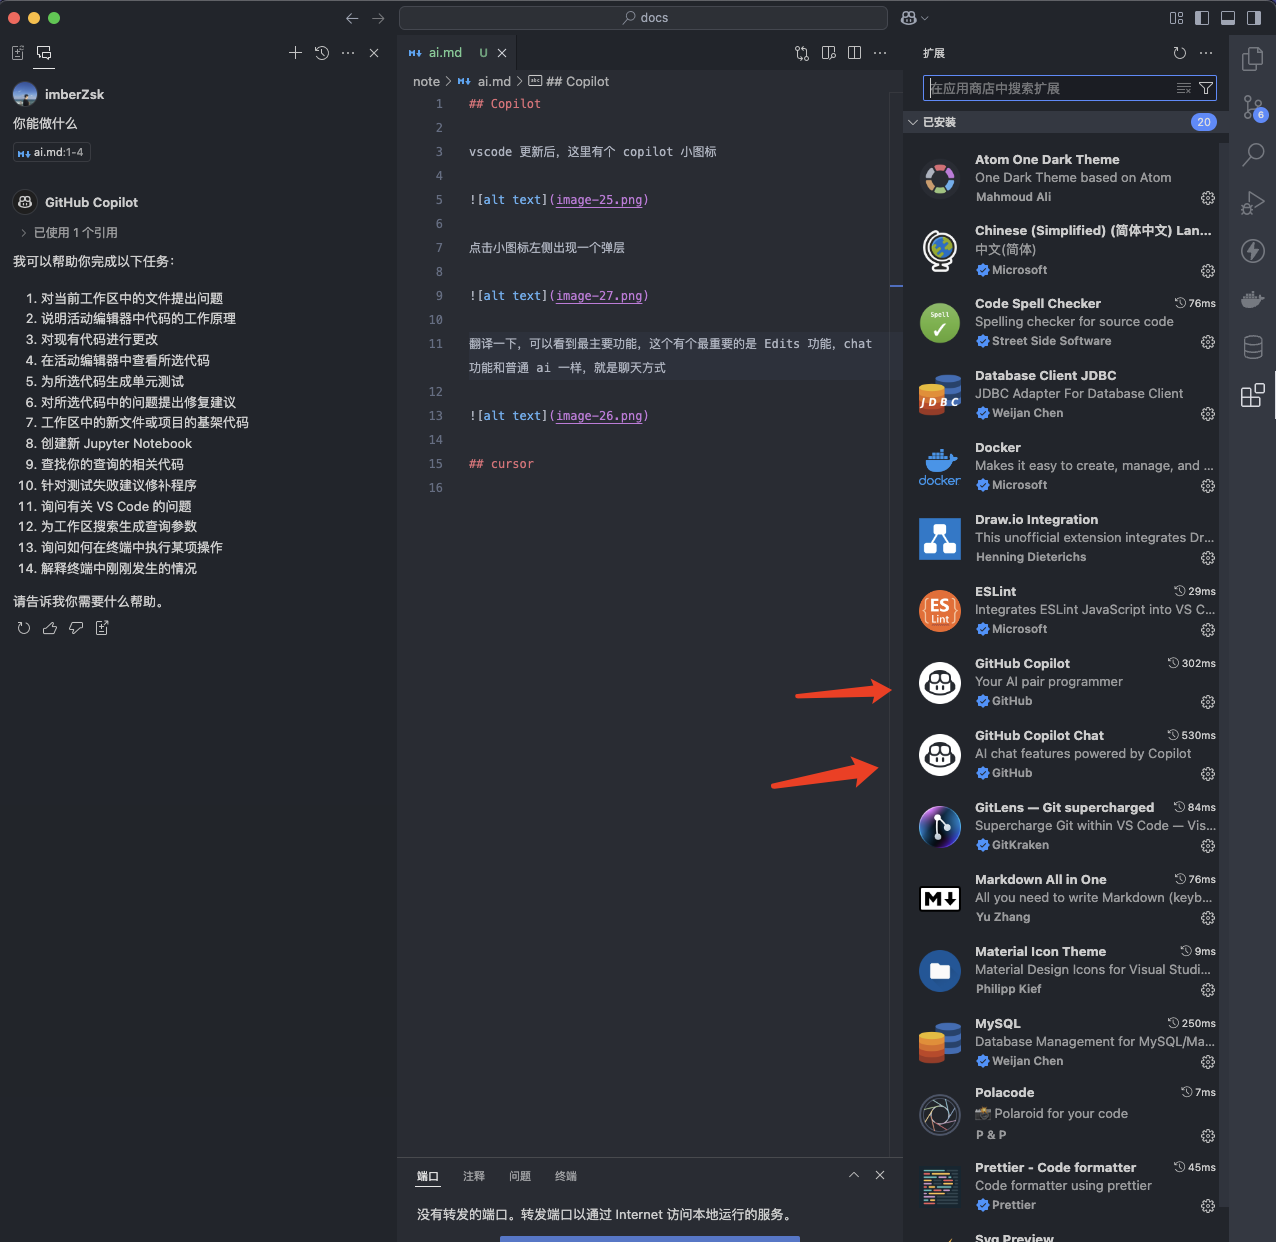
Task: Go back using the left navigation arrow
Action: tap(352, 18)
